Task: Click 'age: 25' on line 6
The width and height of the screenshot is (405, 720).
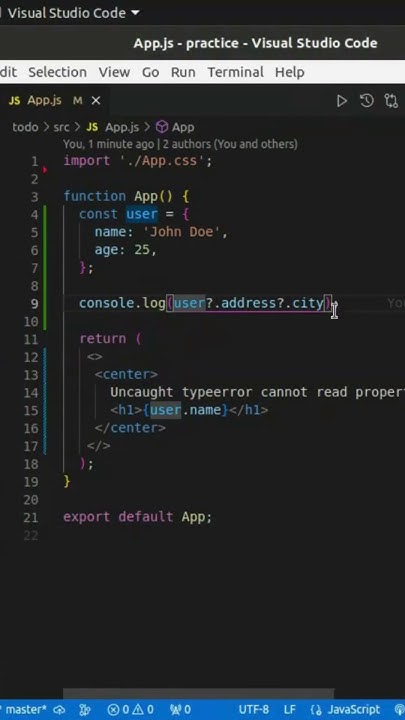Action: point(122,250)
